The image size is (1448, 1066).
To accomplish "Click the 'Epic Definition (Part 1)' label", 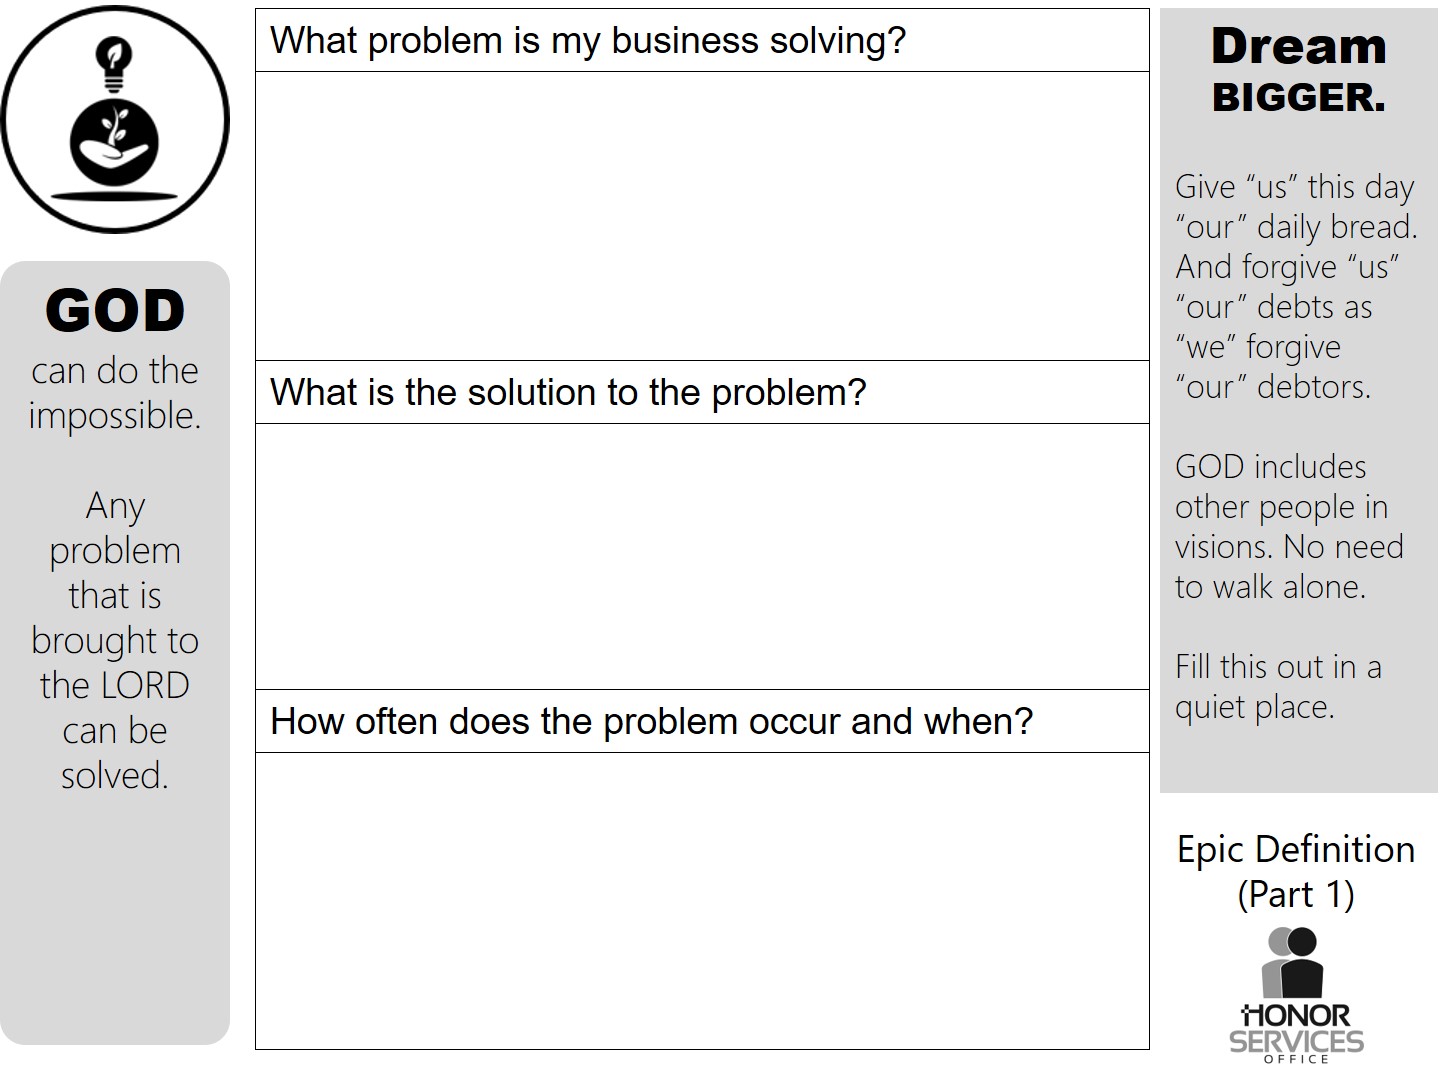I will coord(1296,871).
